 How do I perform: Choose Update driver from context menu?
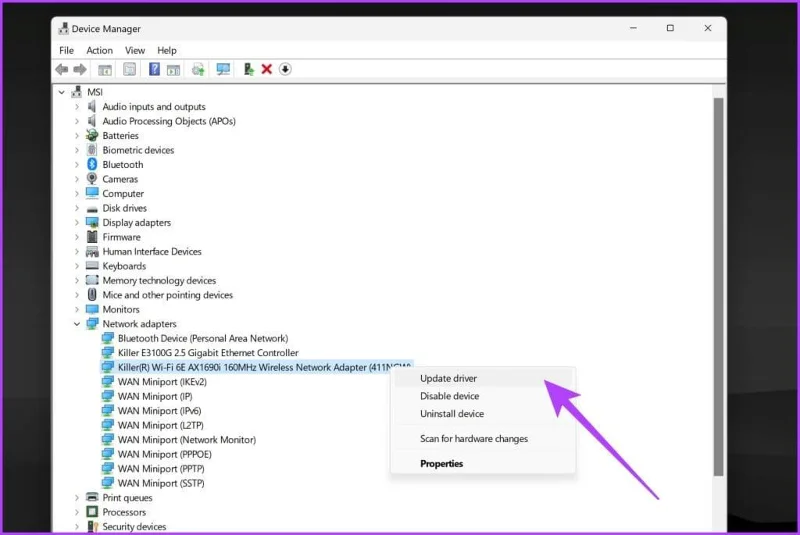pyautogui.click(x=483, y=378)
